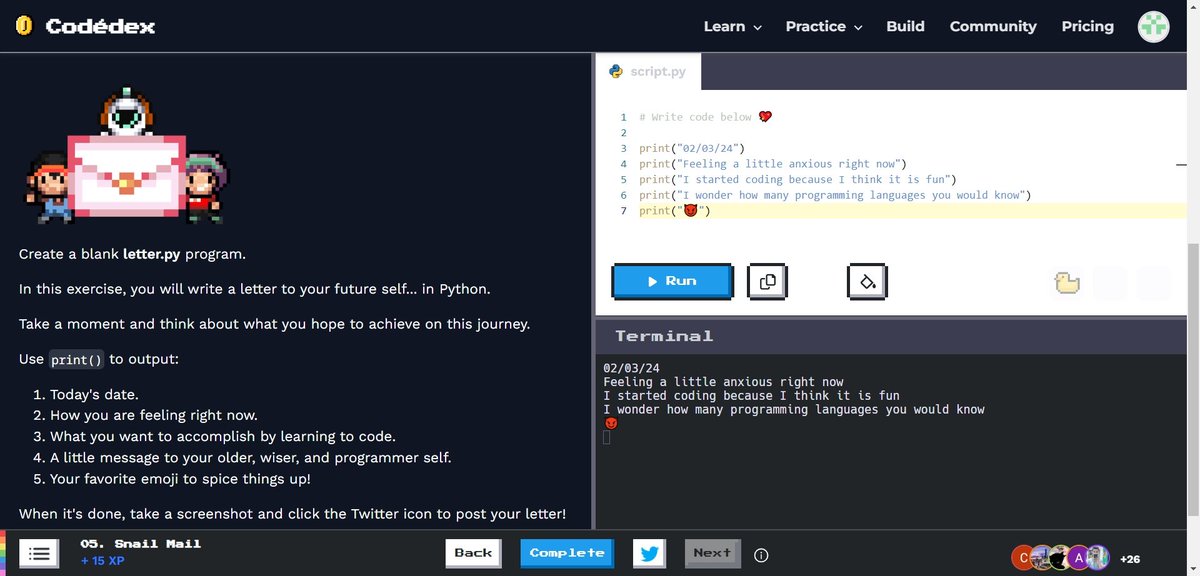
Task: Click the 'print()' inline code snippet
Action: 77,360
